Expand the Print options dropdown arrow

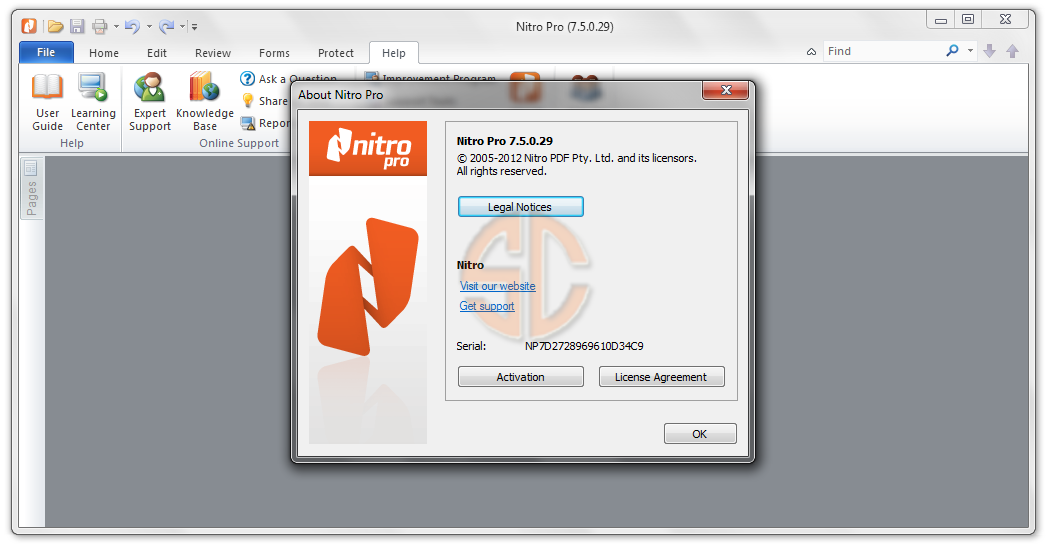point(116,27)
